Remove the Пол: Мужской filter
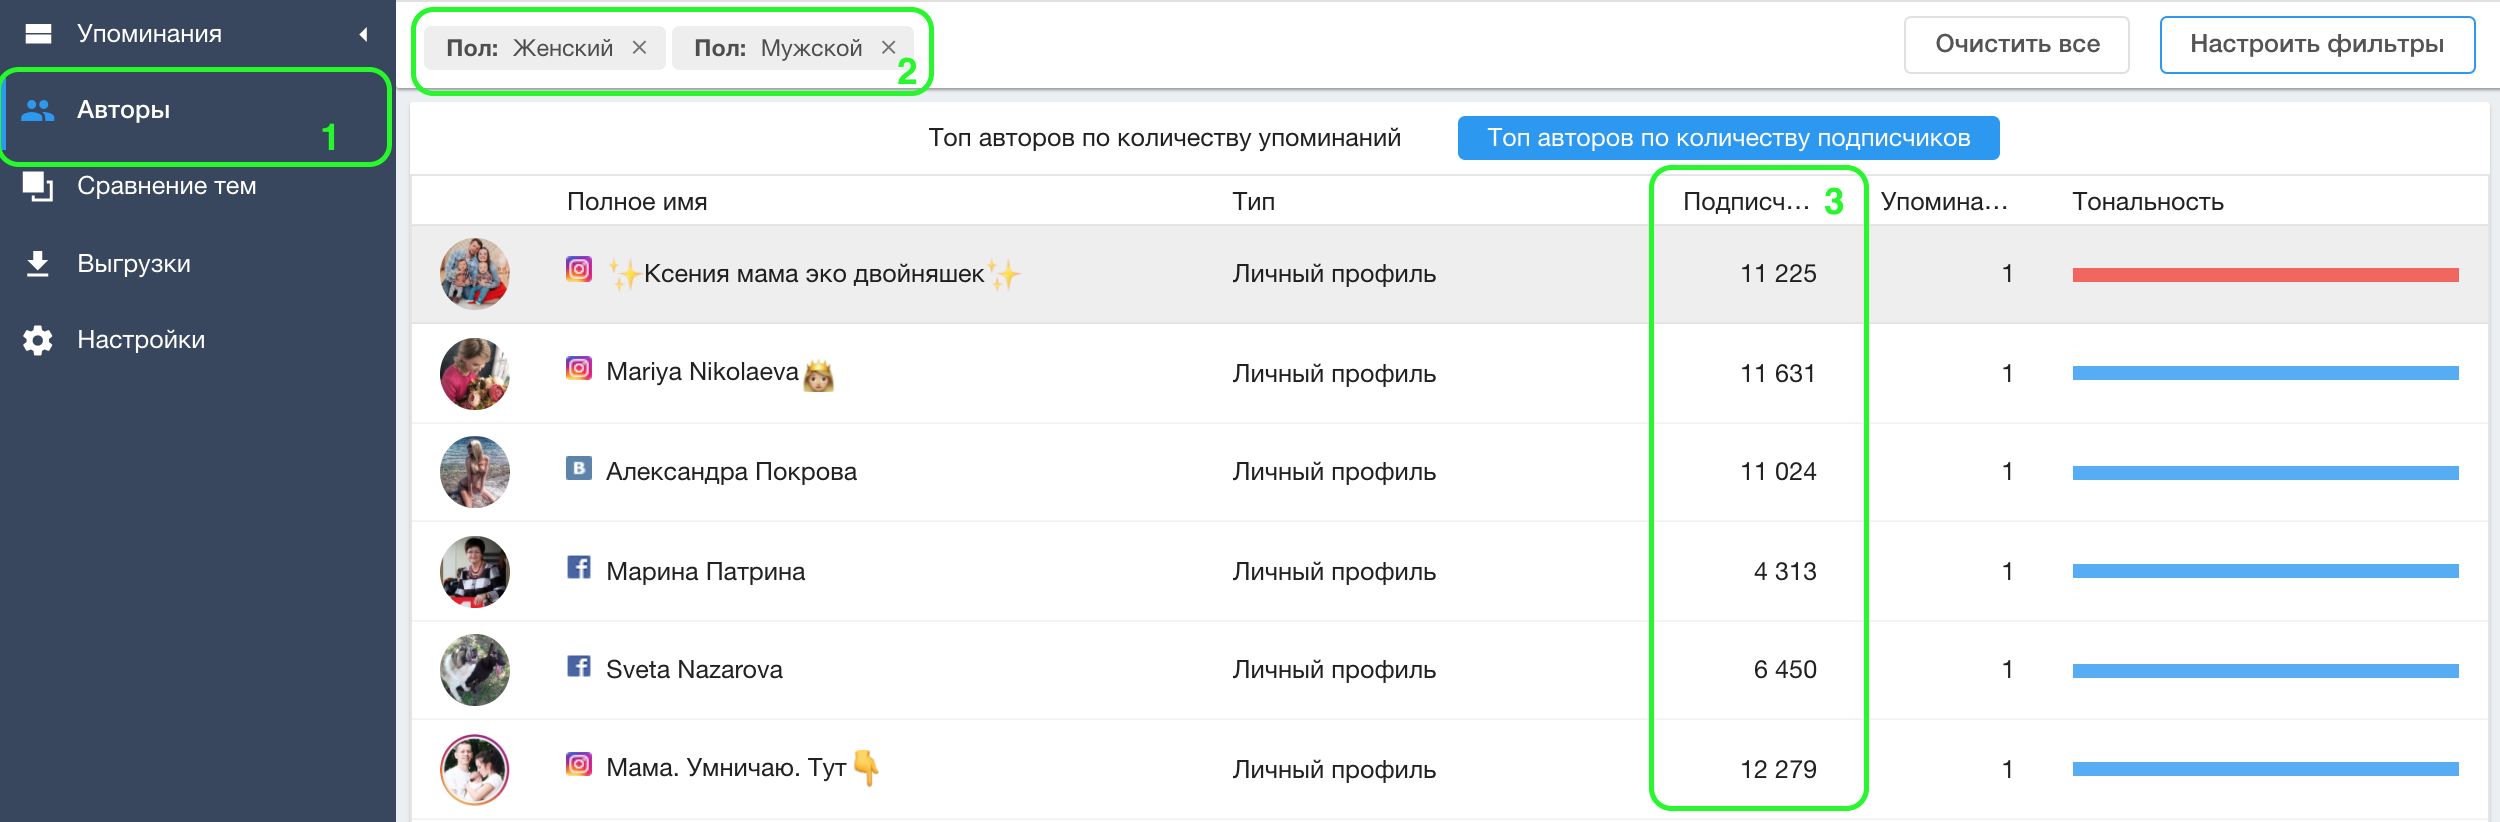This screenshot has width=2500, height=822. coord(888,47)
